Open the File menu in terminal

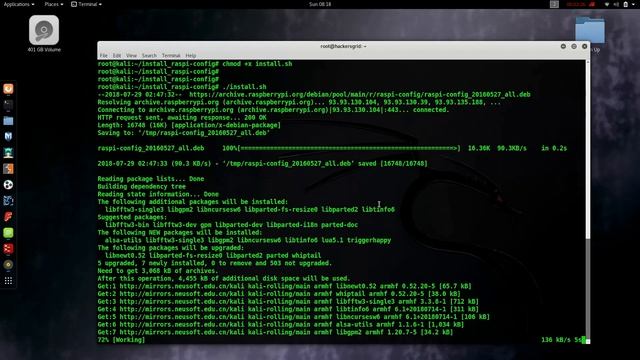[x=104, y=56]
